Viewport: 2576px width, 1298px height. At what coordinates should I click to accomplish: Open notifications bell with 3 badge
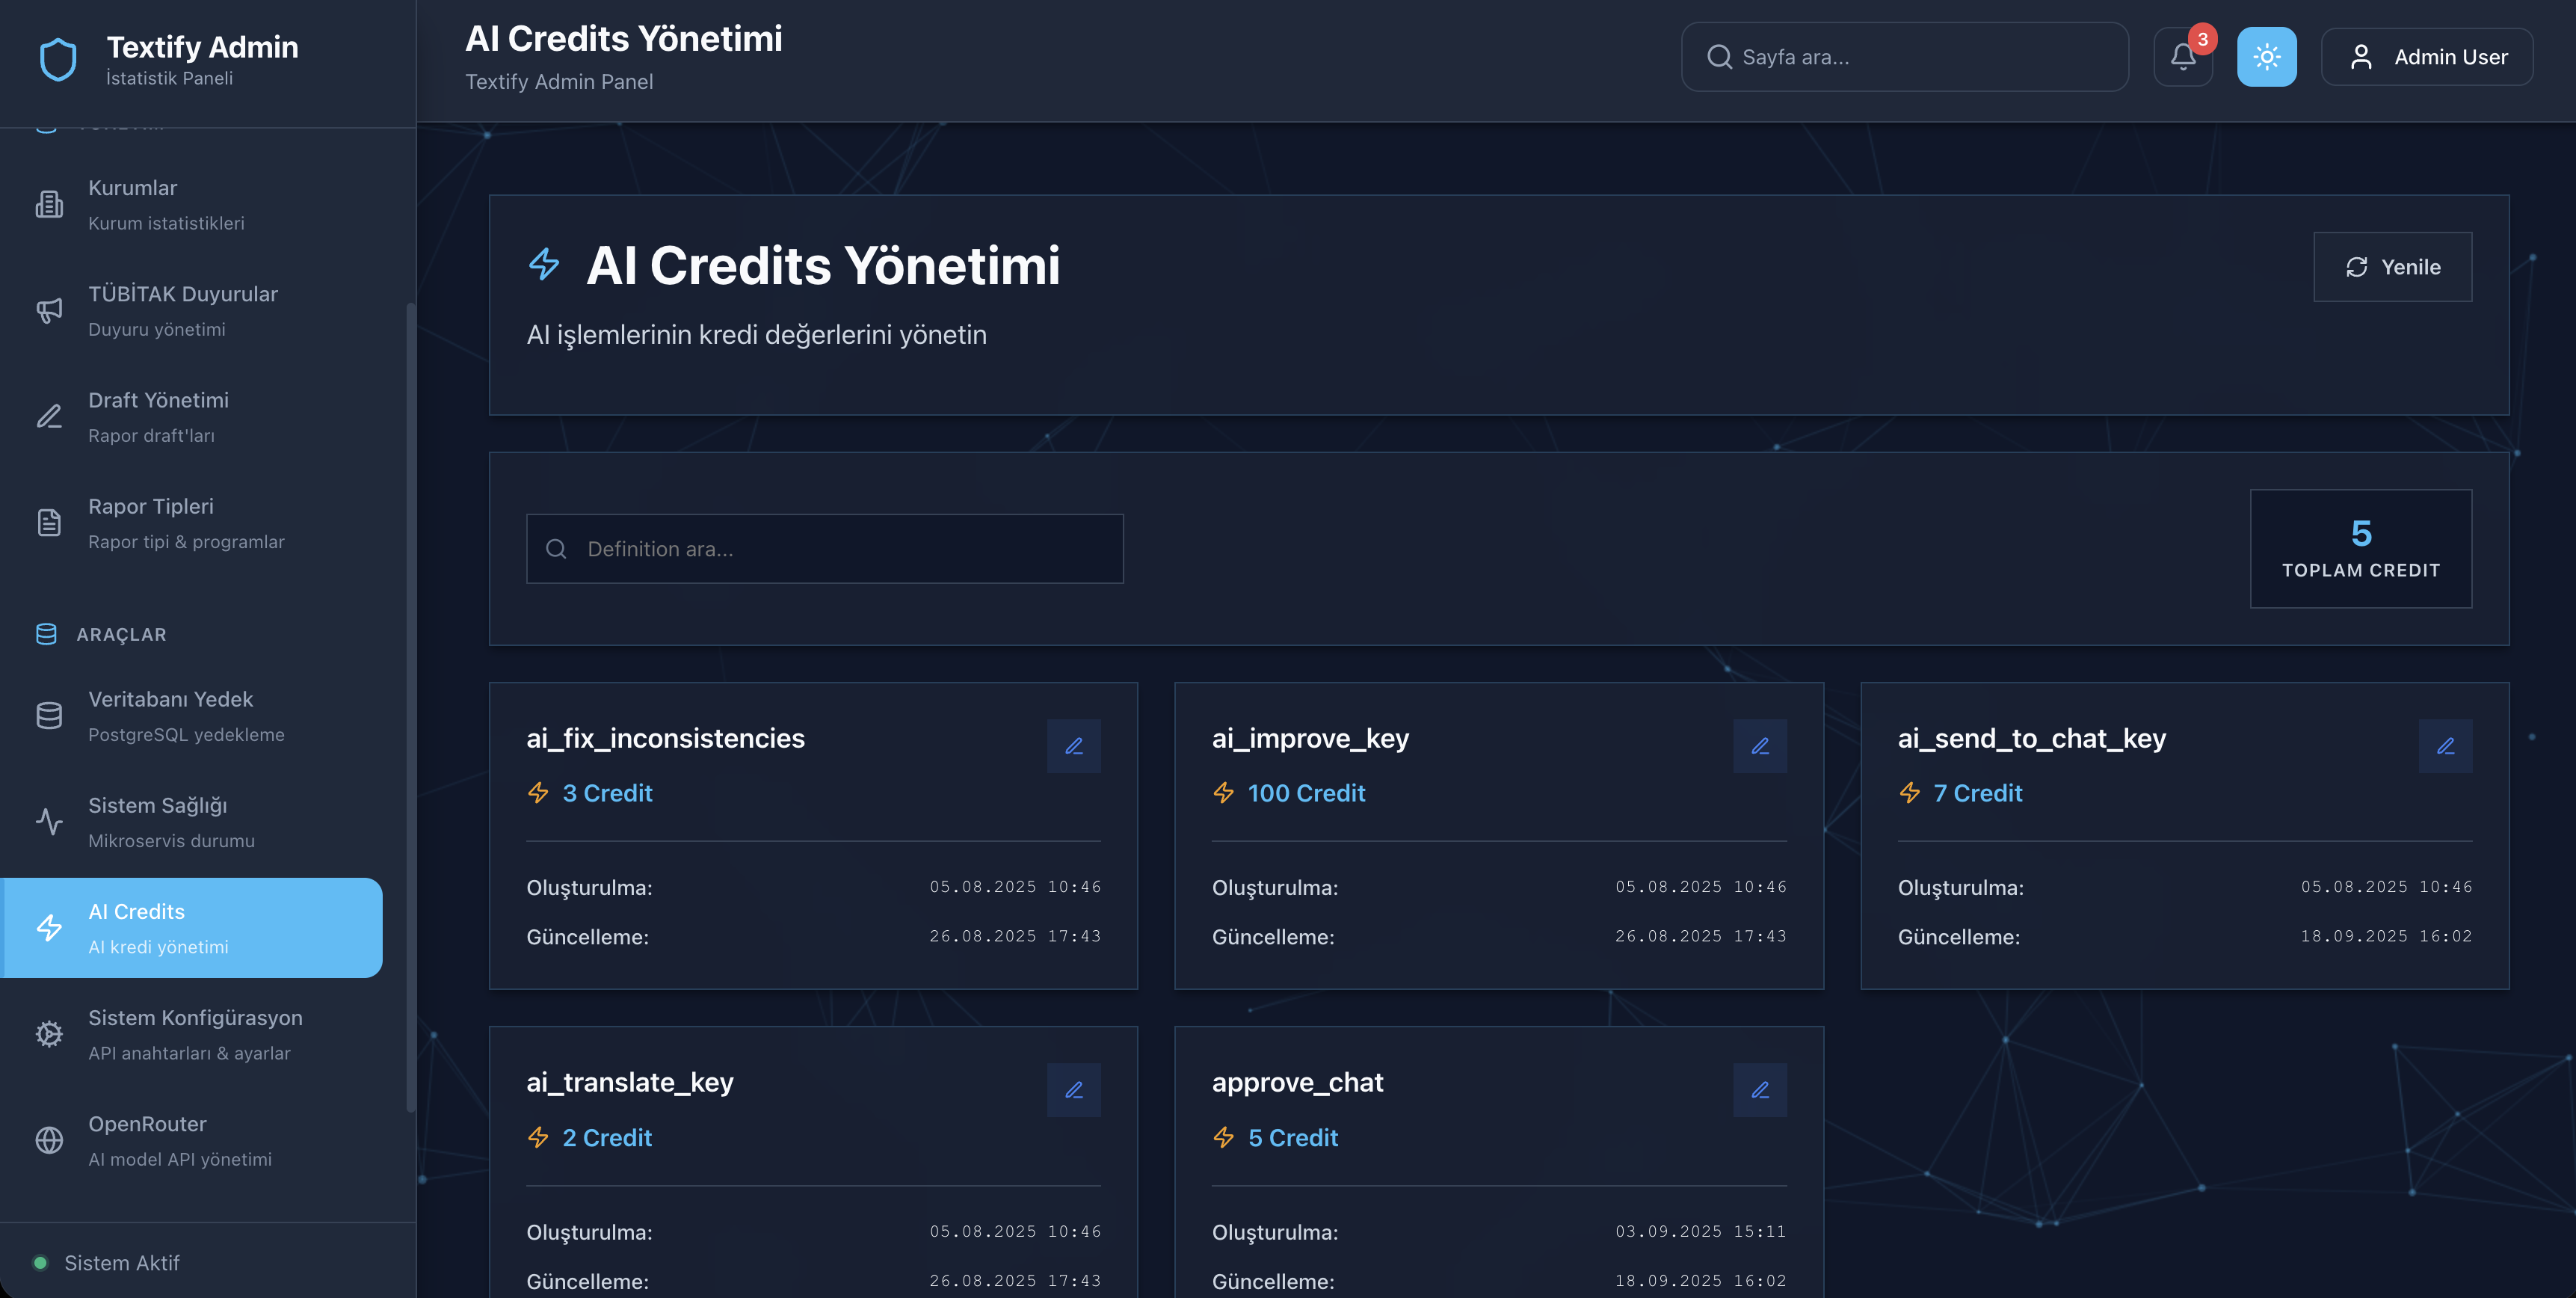(x=2183, y=57)
